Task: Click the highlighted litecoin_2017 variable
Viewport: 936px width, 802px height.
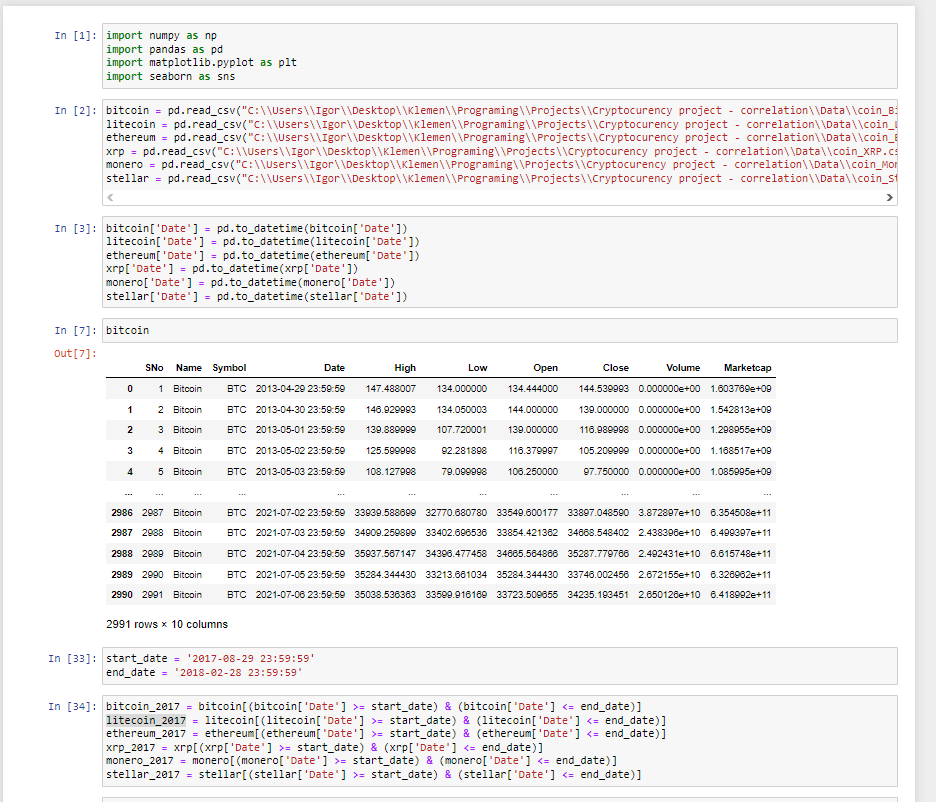Action: [x=146, y=720]
